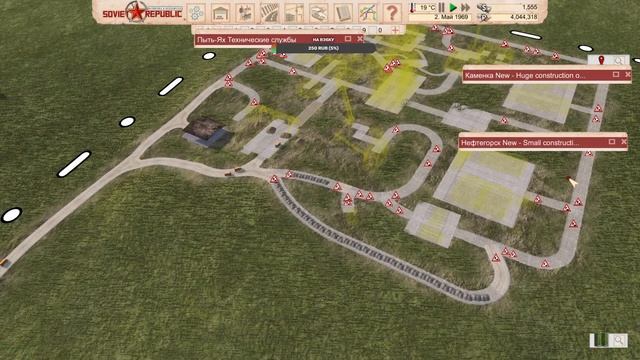Close the Пыть-Ях Технические службы window
640x360 pixels.
pyautogui.click(x=360, y=39)
